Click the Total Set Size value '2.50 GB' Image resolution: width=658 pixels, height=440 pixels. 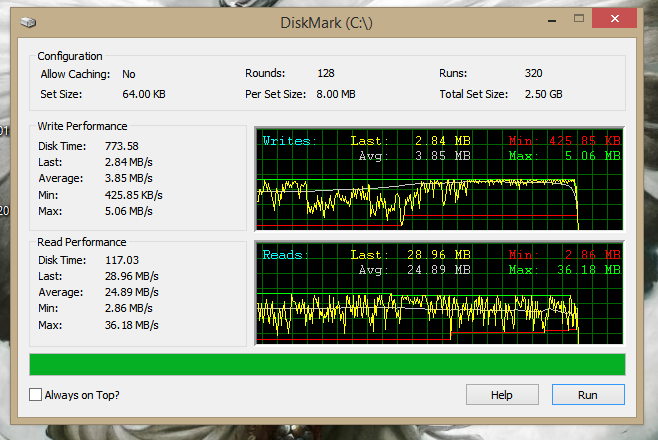pos(543,94)
